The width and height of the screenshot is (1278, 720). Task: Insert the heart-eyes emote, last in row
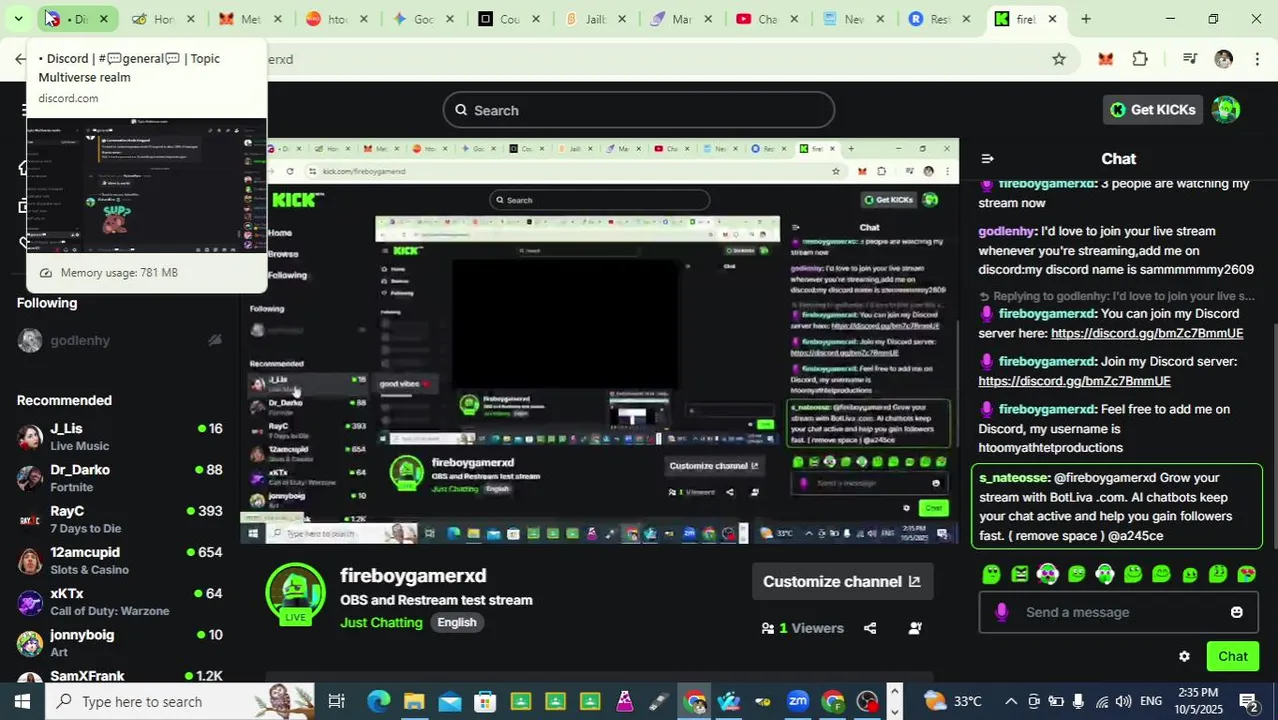tap(1246, 574)
